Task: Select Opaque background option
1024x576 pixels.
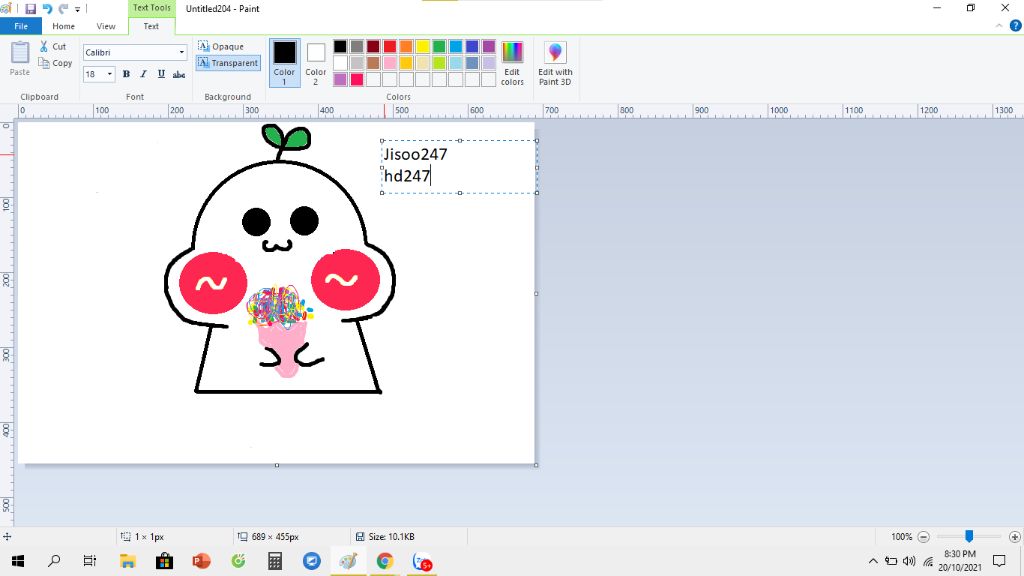Action: [221, 47]
